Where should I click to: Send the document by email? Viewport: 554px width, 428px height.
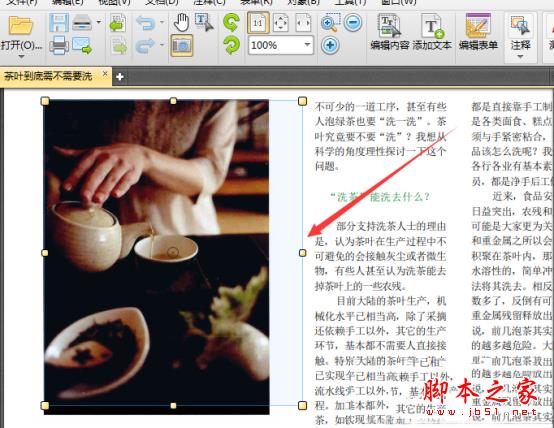pyautogui.click(x=82, y=45)
